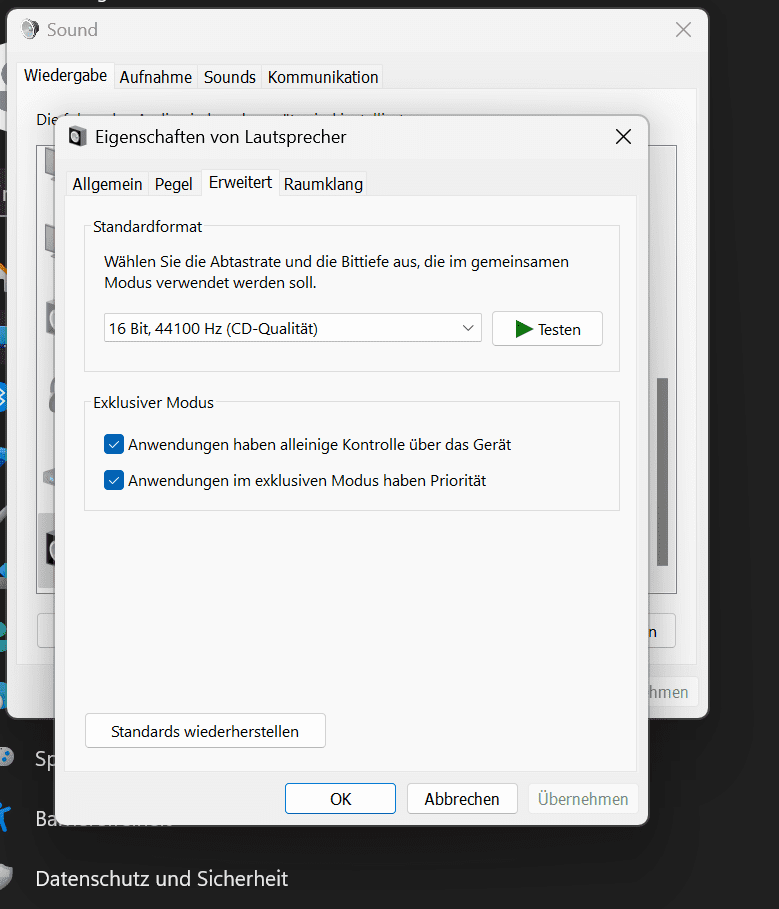Toggle 'Anwendungen im exklusiven Modus haben Priorität' checkbox
779x909 pixels.
[114, 481]
